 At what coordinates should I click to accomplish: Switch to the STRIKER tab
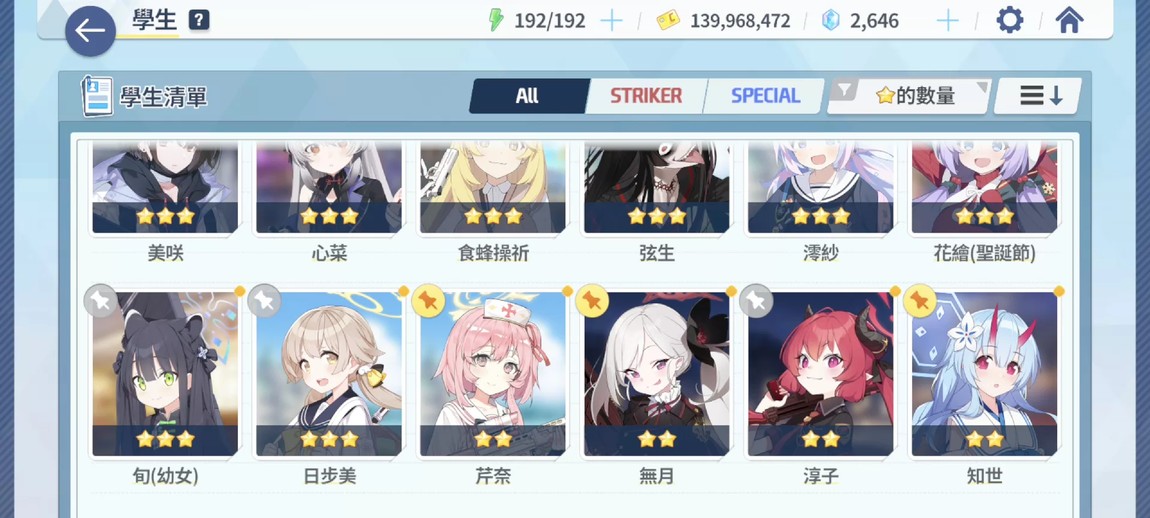[646, 96]
